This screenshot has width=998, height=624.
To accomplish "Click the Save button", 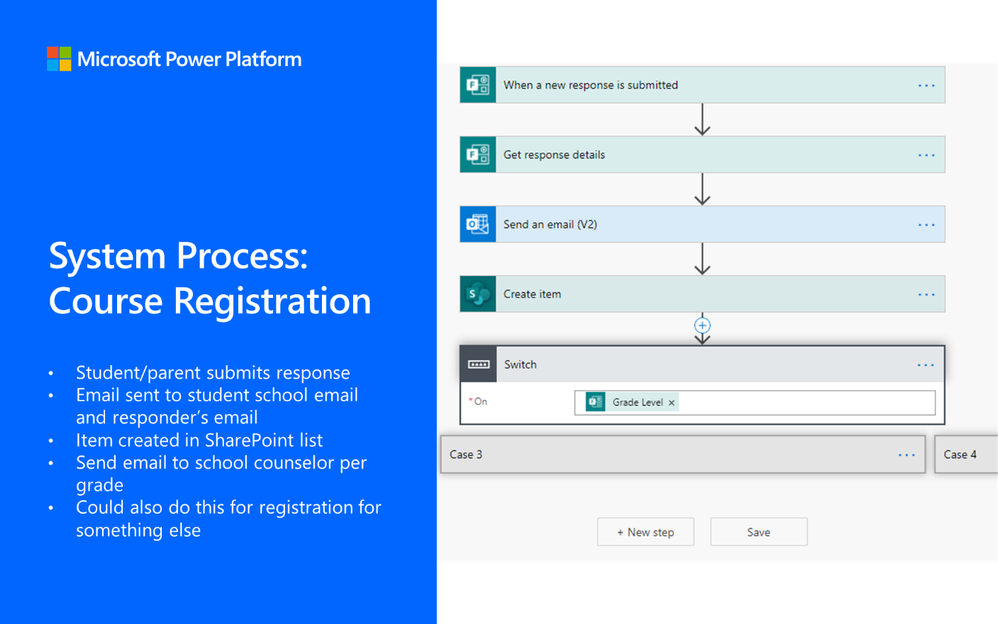I will click(x=758, y=532).
